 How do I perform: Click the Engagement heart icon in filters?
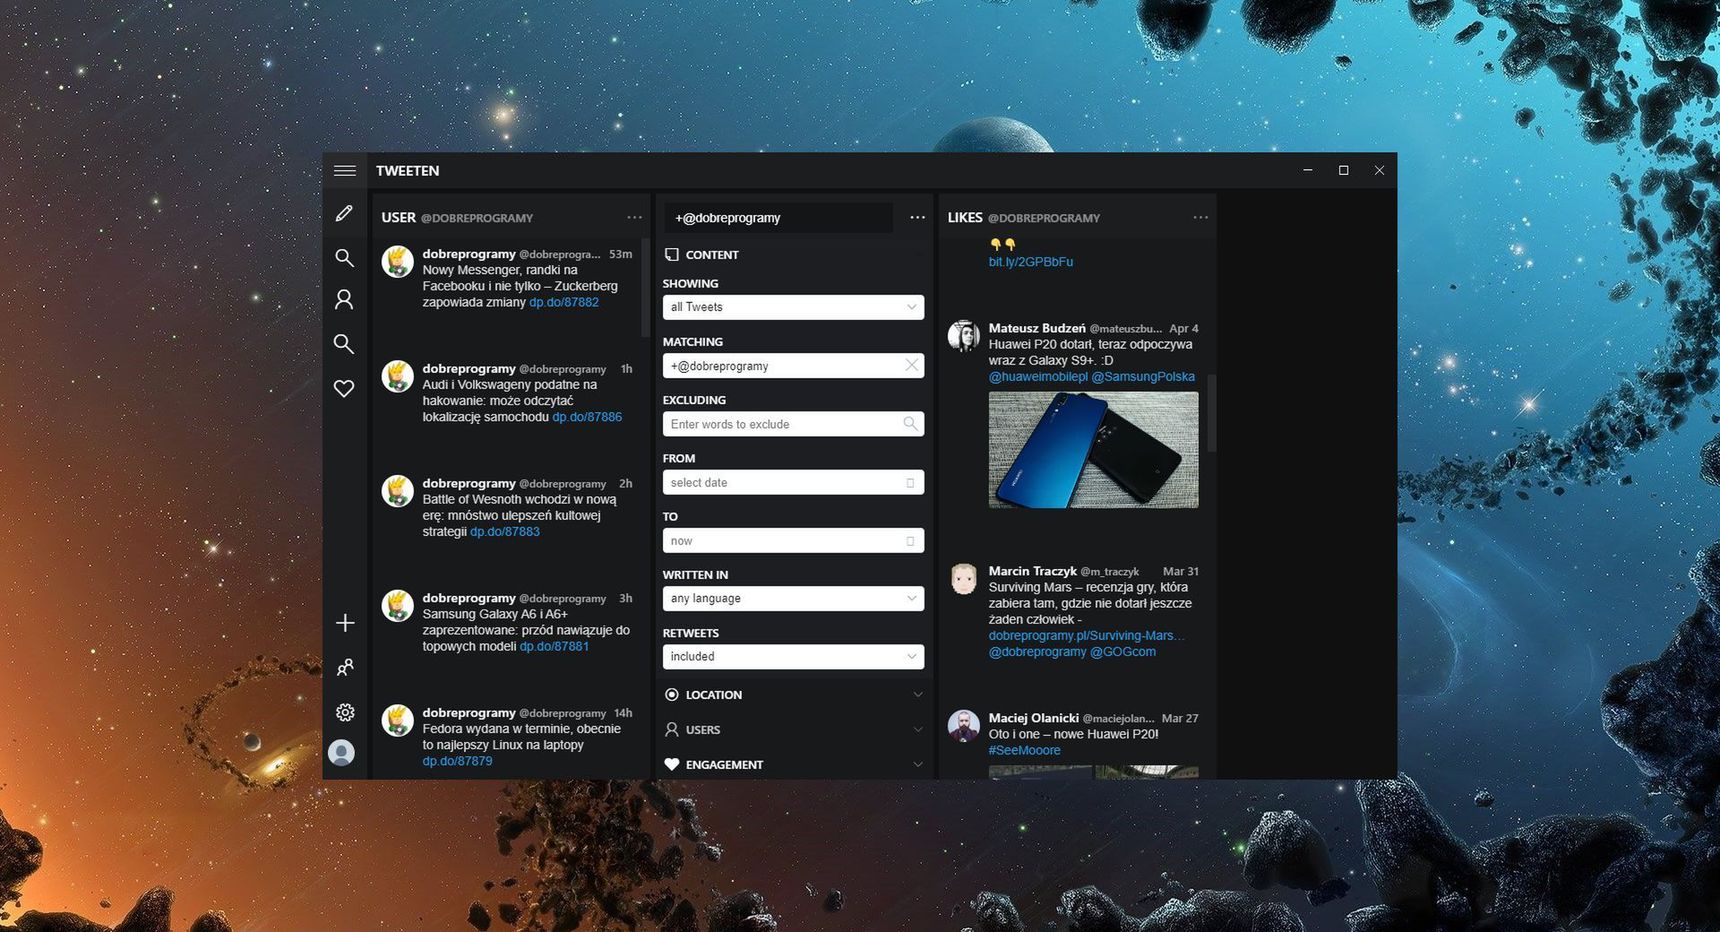coord(672,764)
